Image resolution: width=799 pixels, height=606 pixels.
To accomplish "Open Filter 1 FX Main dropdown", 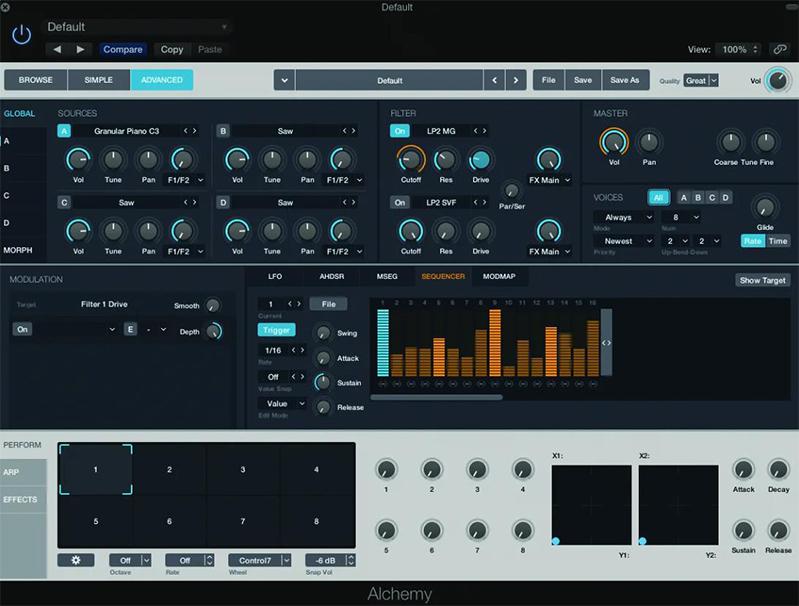I will [549, 180].
